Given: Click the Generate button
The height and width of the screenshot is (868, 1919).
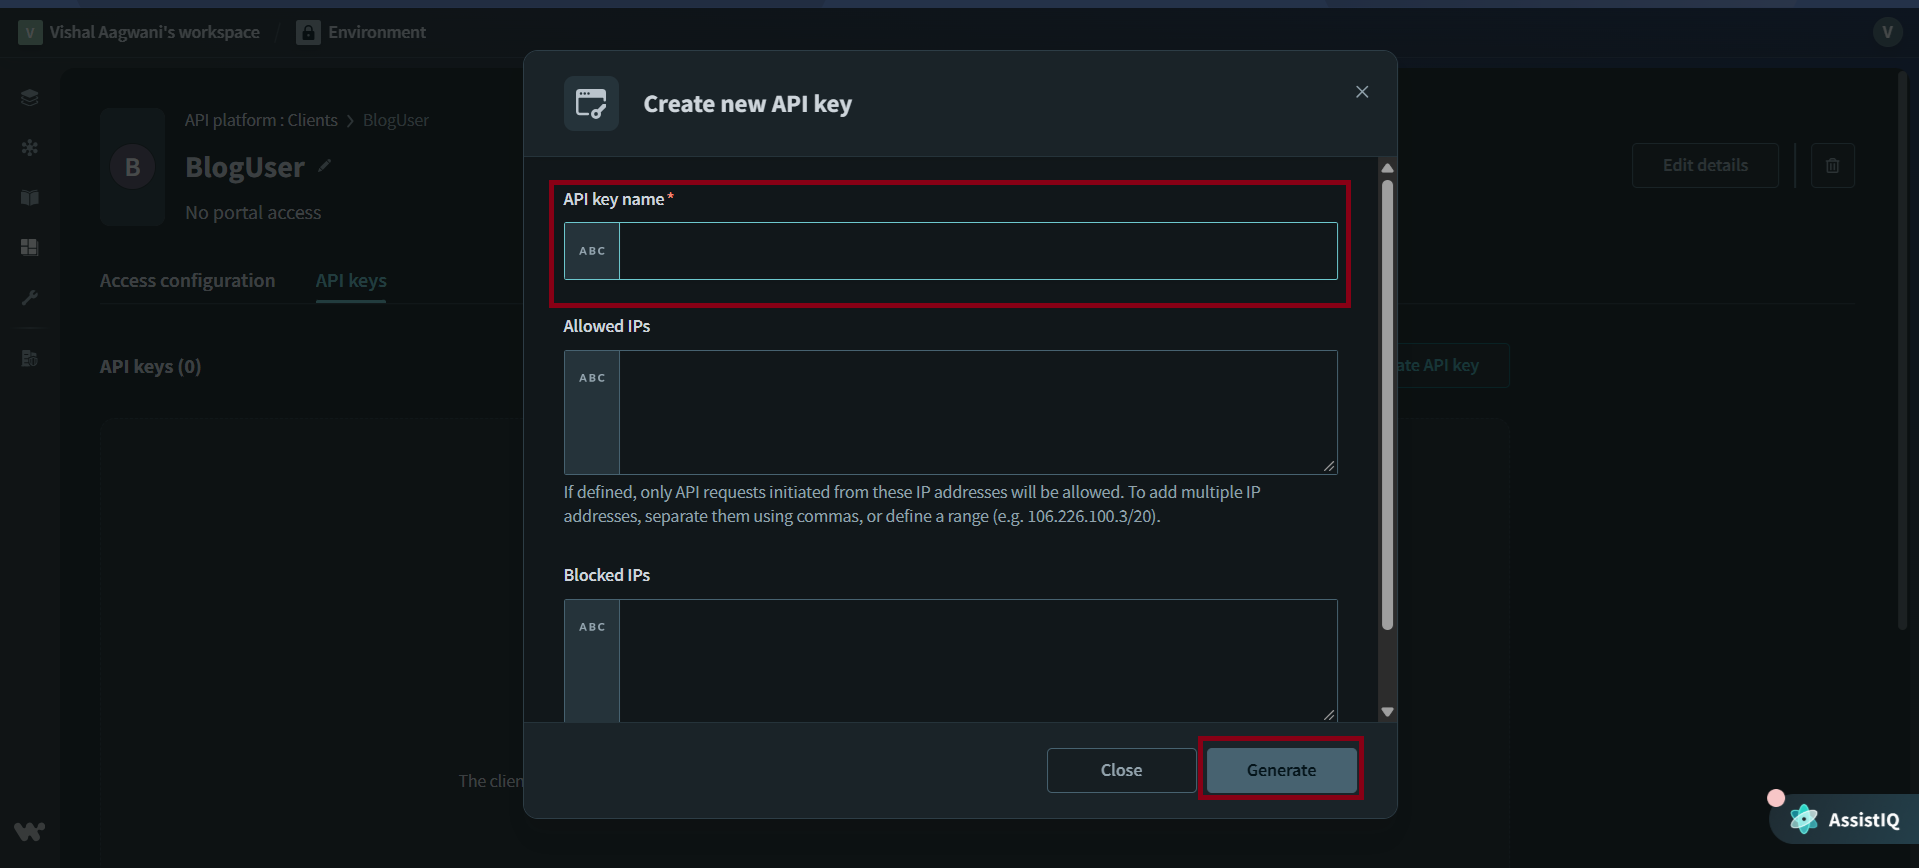Looking at the screenshot, I should [x=1281, y=770].
